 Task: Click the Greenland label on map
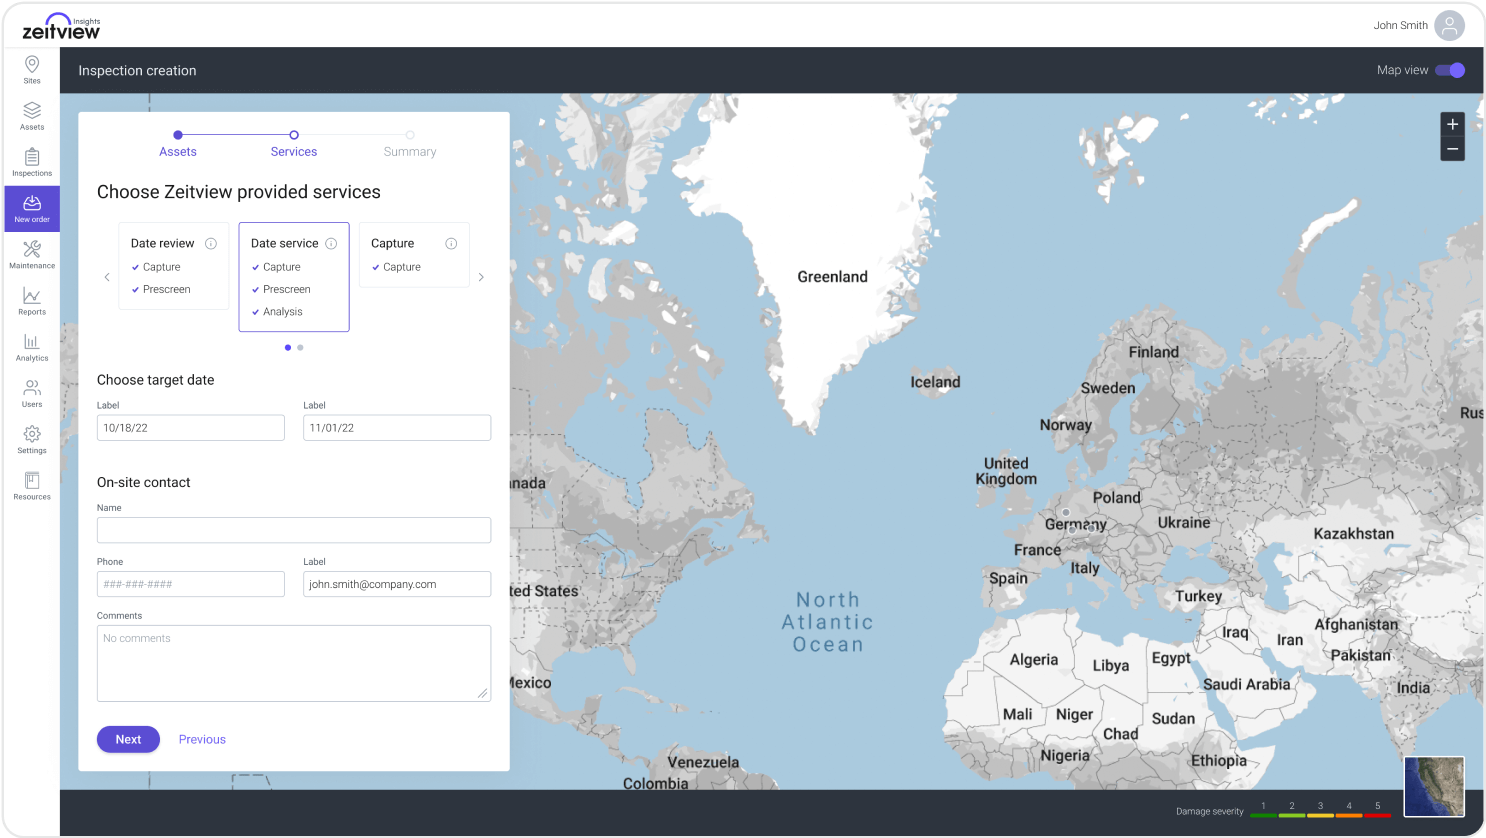click(832, 277)
